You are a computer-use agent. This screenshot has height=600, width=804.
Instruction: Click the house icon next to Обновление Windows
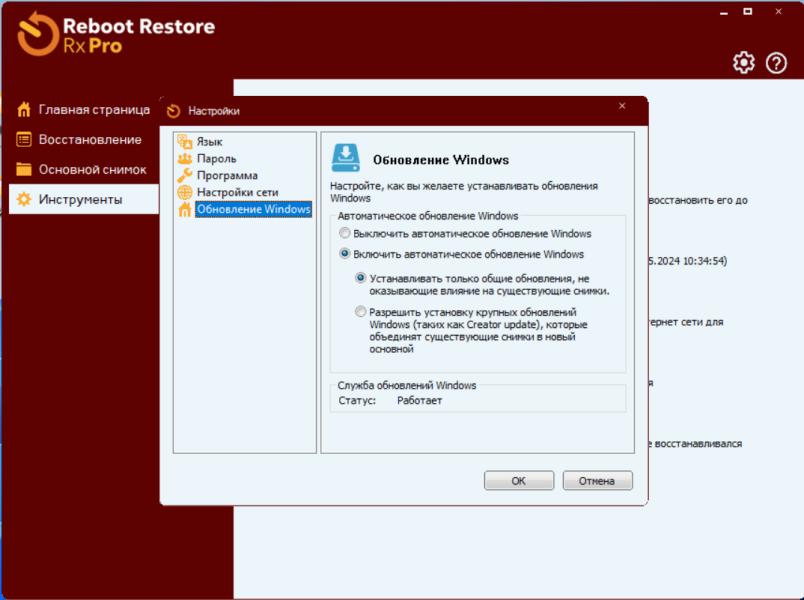[185, 209]
